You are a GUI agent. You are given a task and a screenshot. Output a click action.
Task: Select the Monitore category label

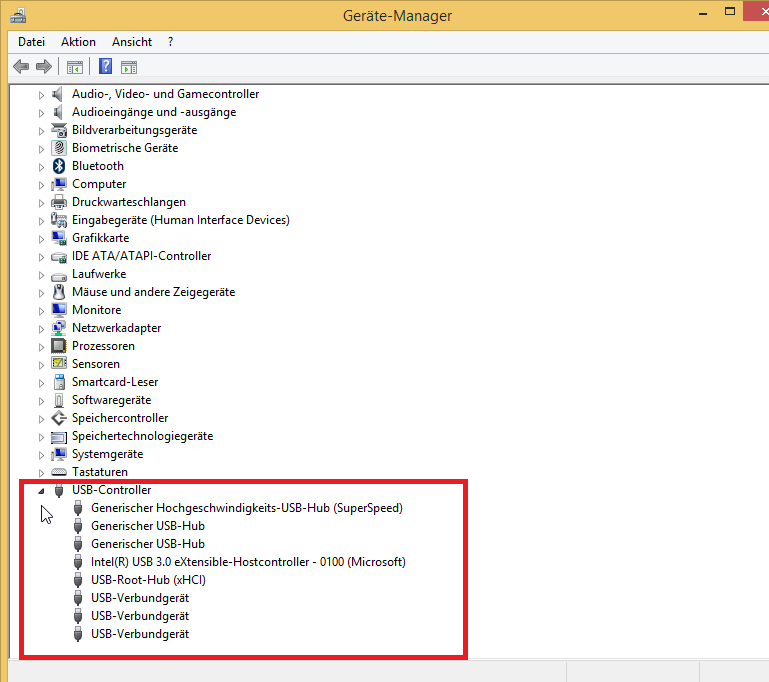tap(97, 310)
